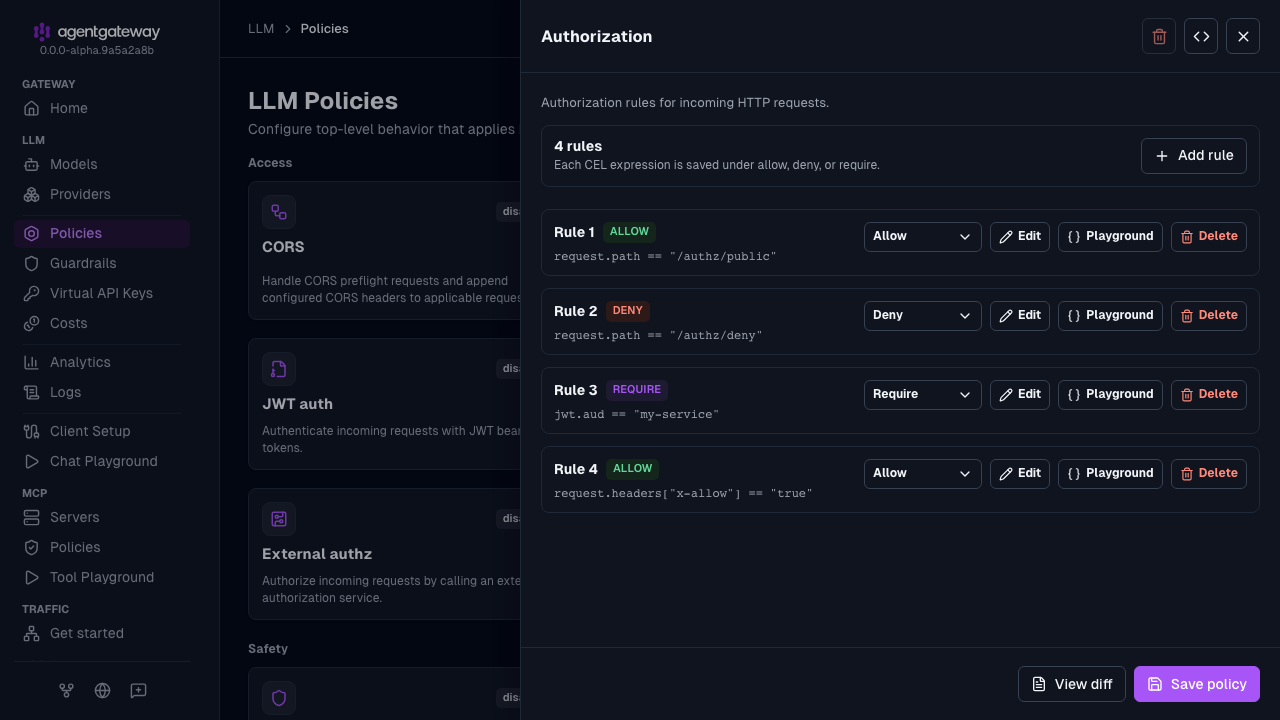Close the Authorization panel

tap(1243, 36)
